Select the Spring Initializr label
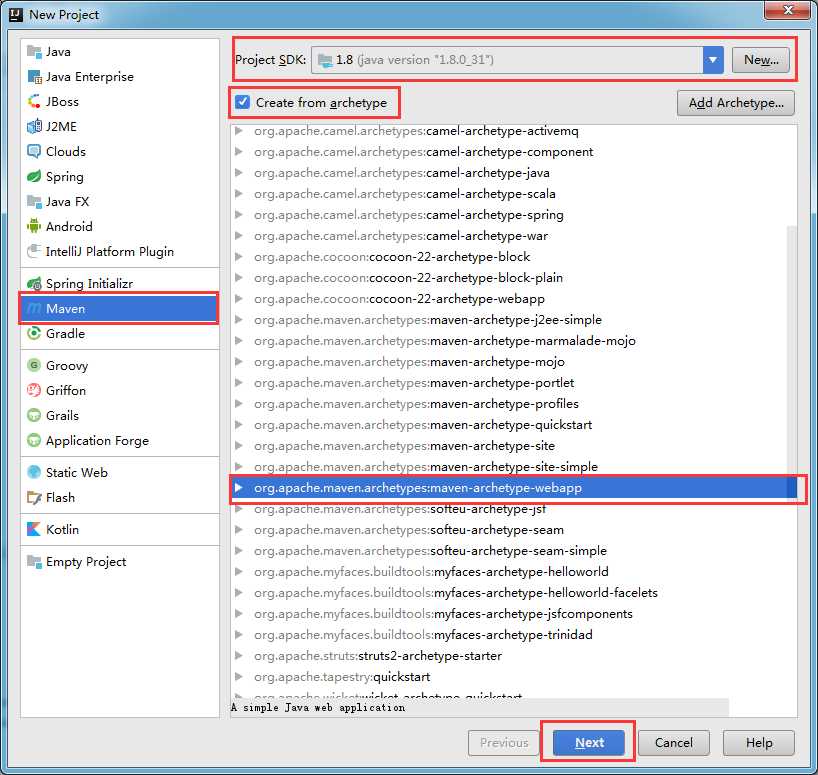Image resolution: width=818 pixels, height=775 pixels. click(x=89, y=284)
